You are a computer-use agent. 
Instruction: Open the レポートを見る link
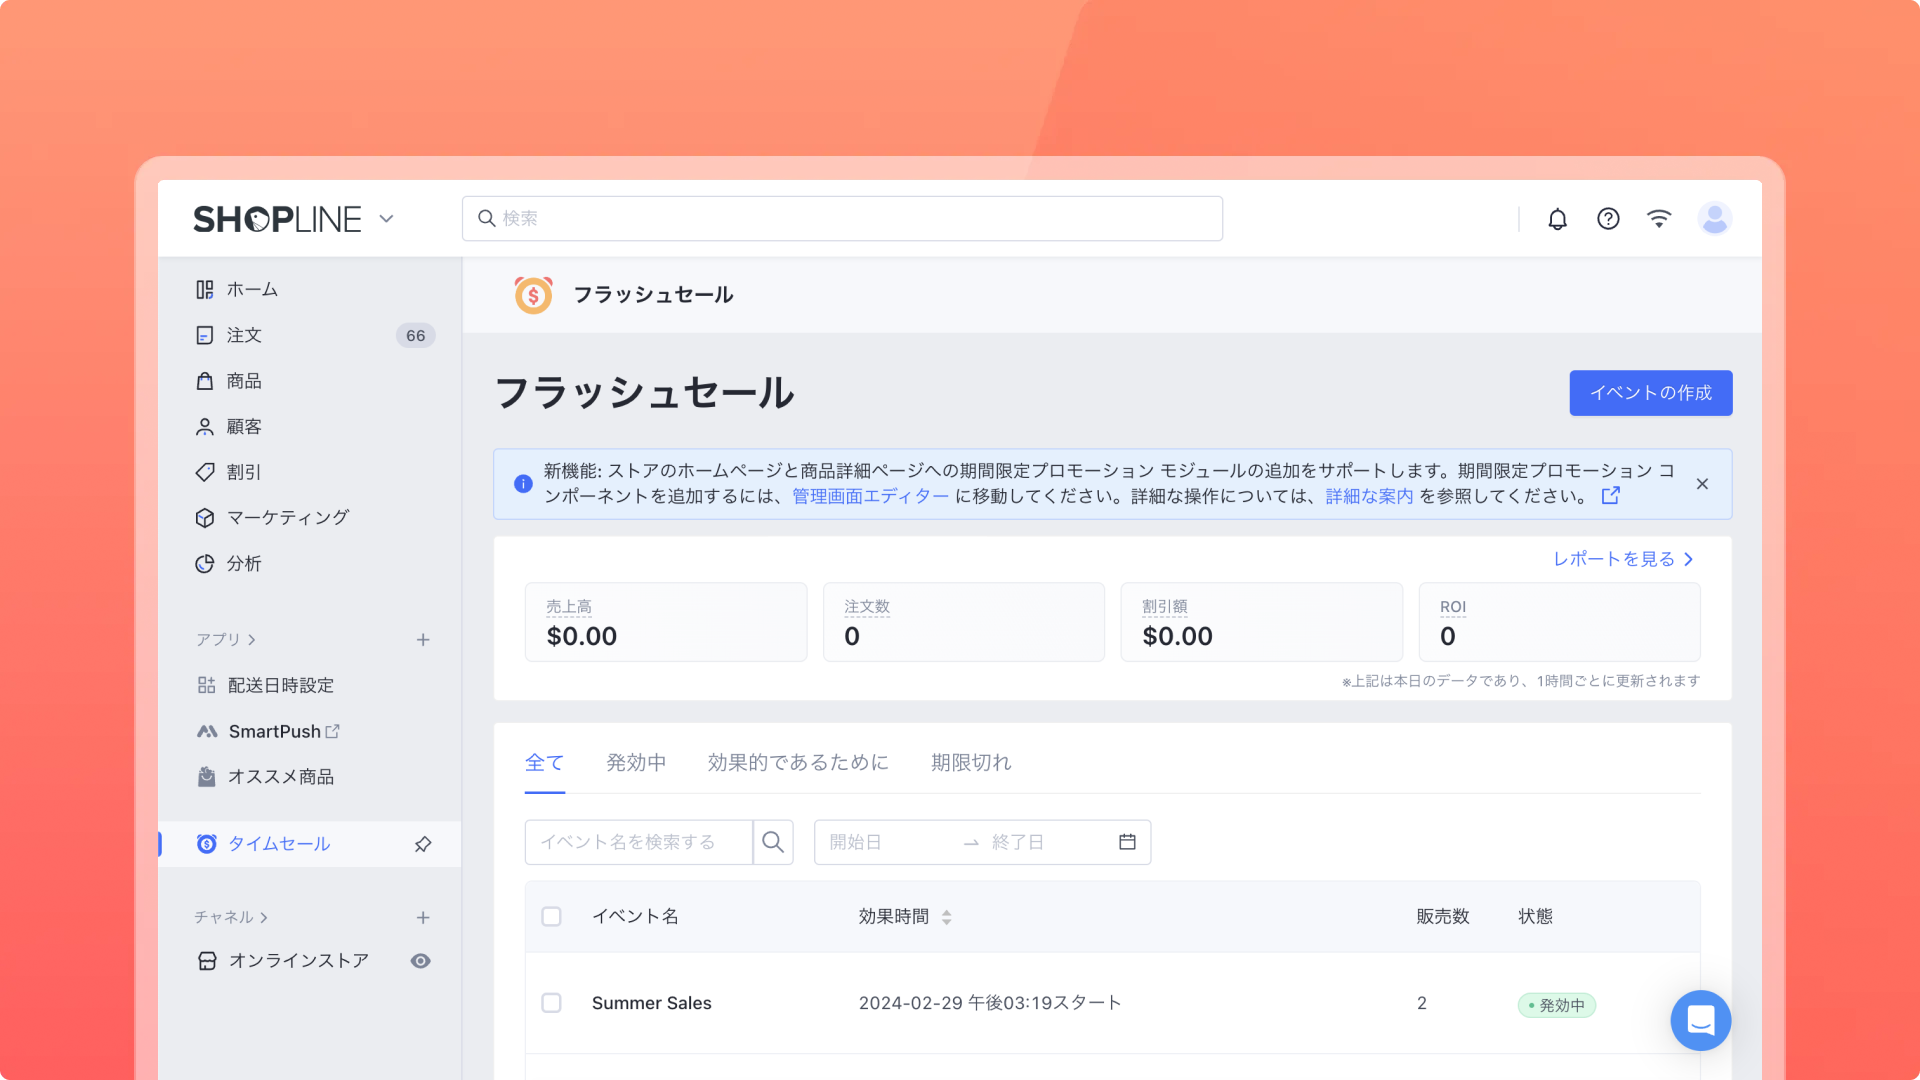click(x=1622, y=559)
